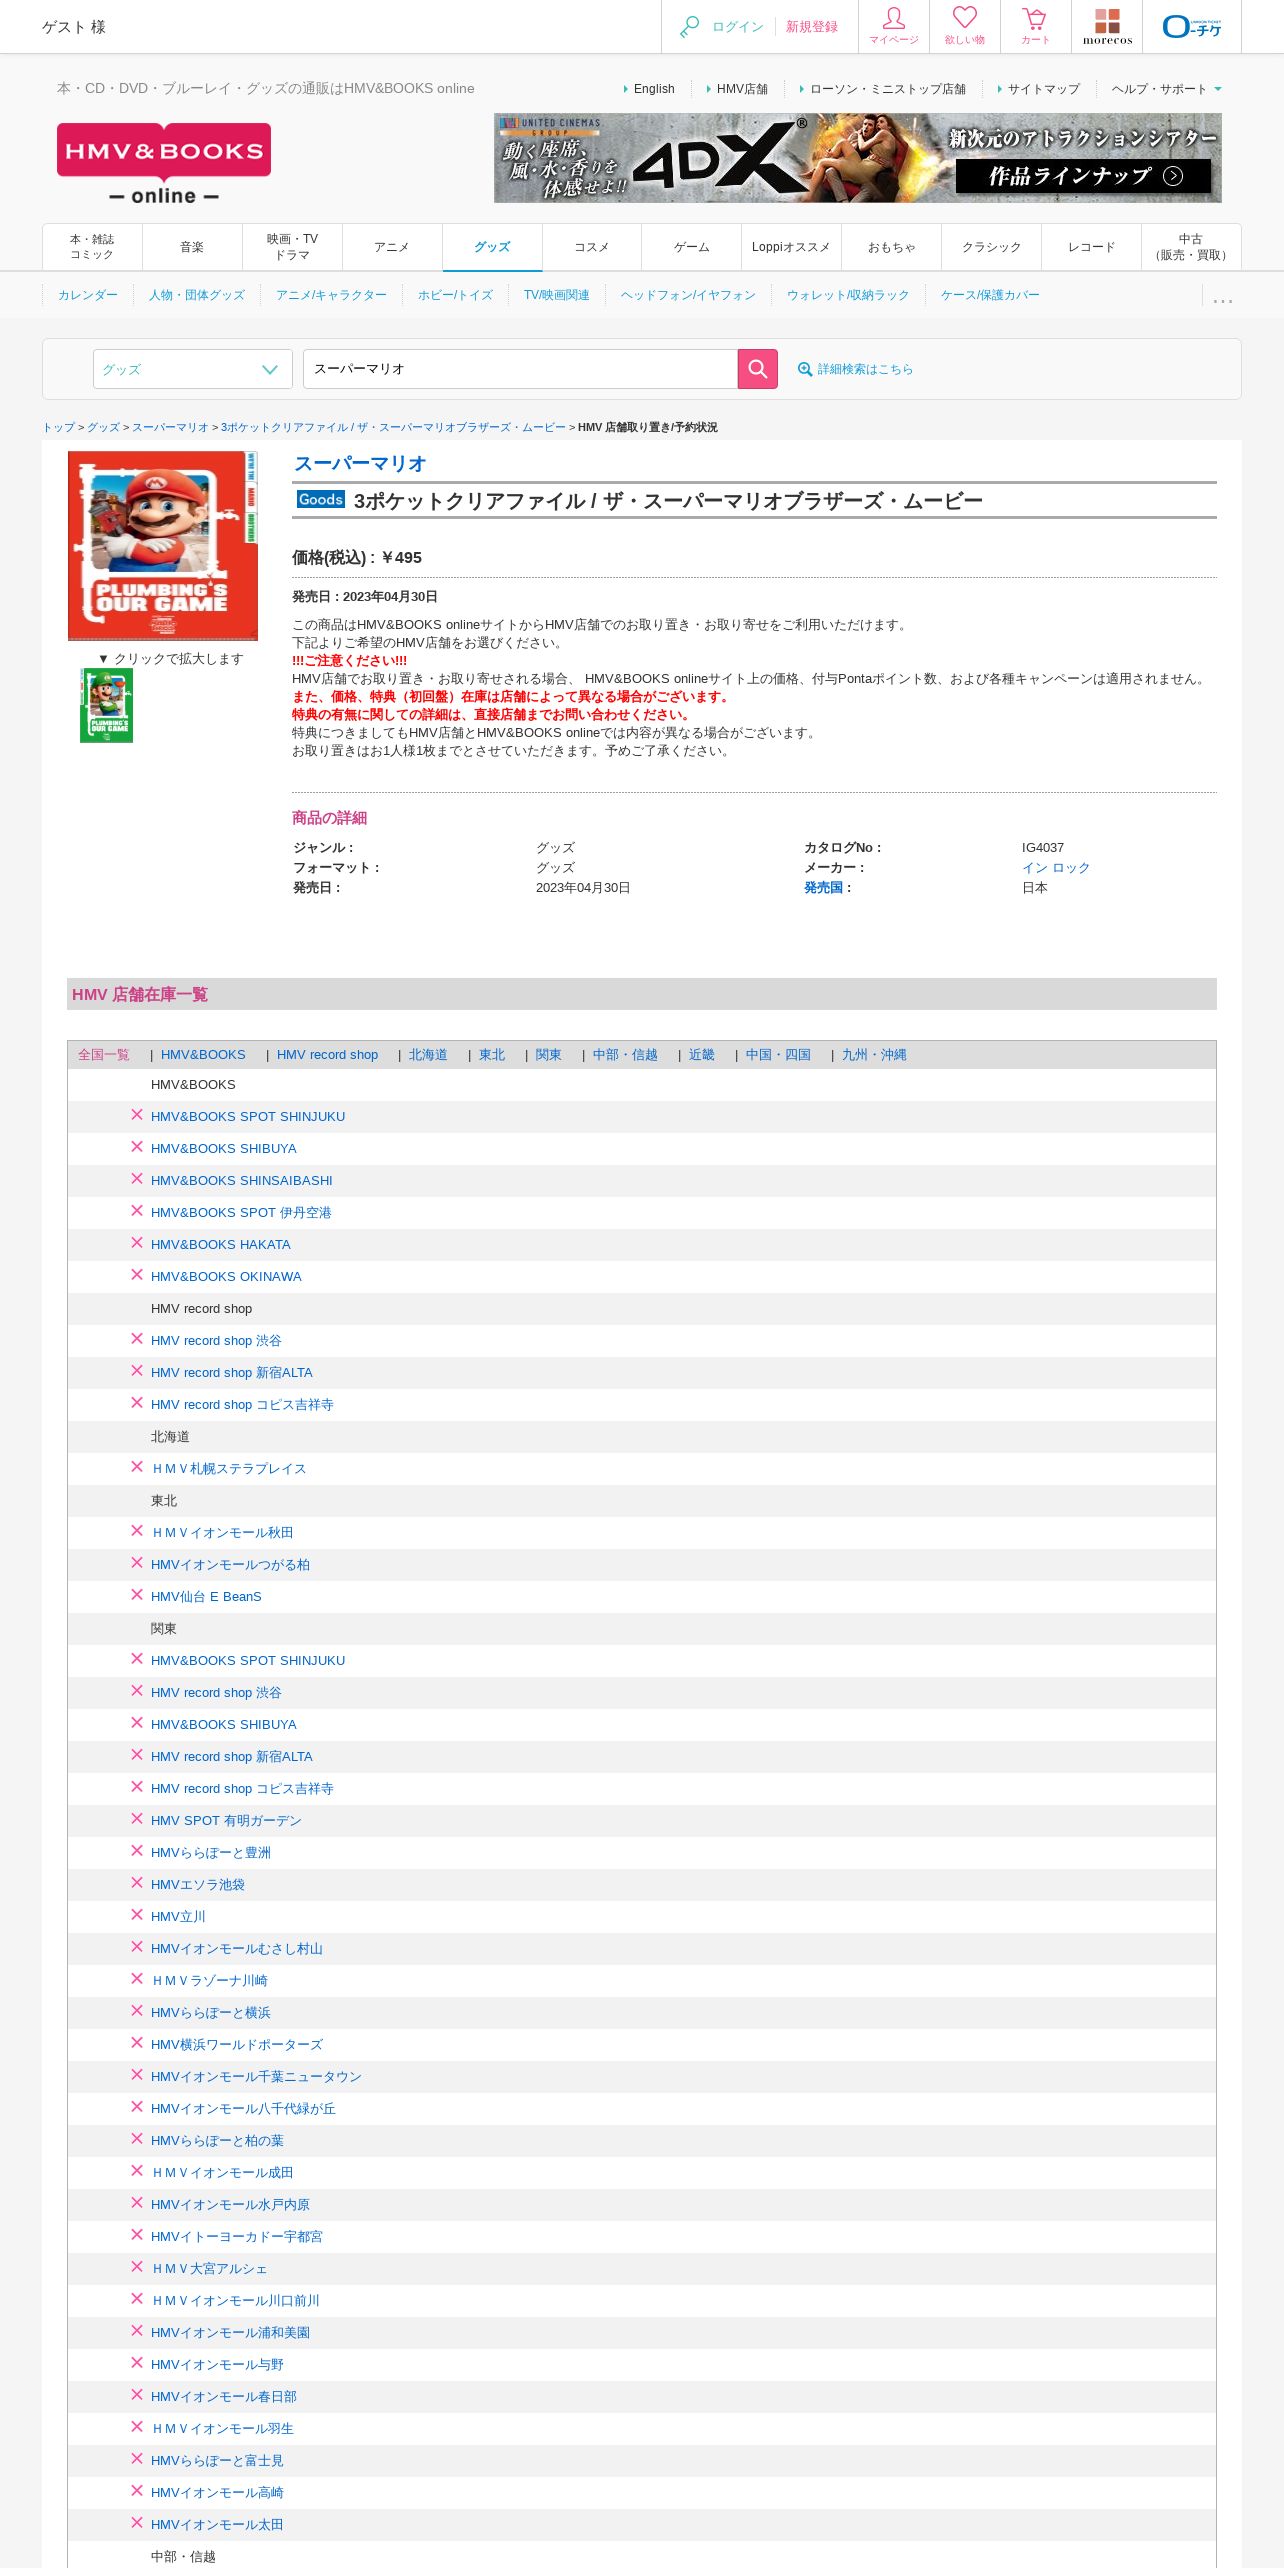The image size is (1284, 2568).
Task: Filter stores by 九州・沖縄
Action: (x=874, y=1055)
